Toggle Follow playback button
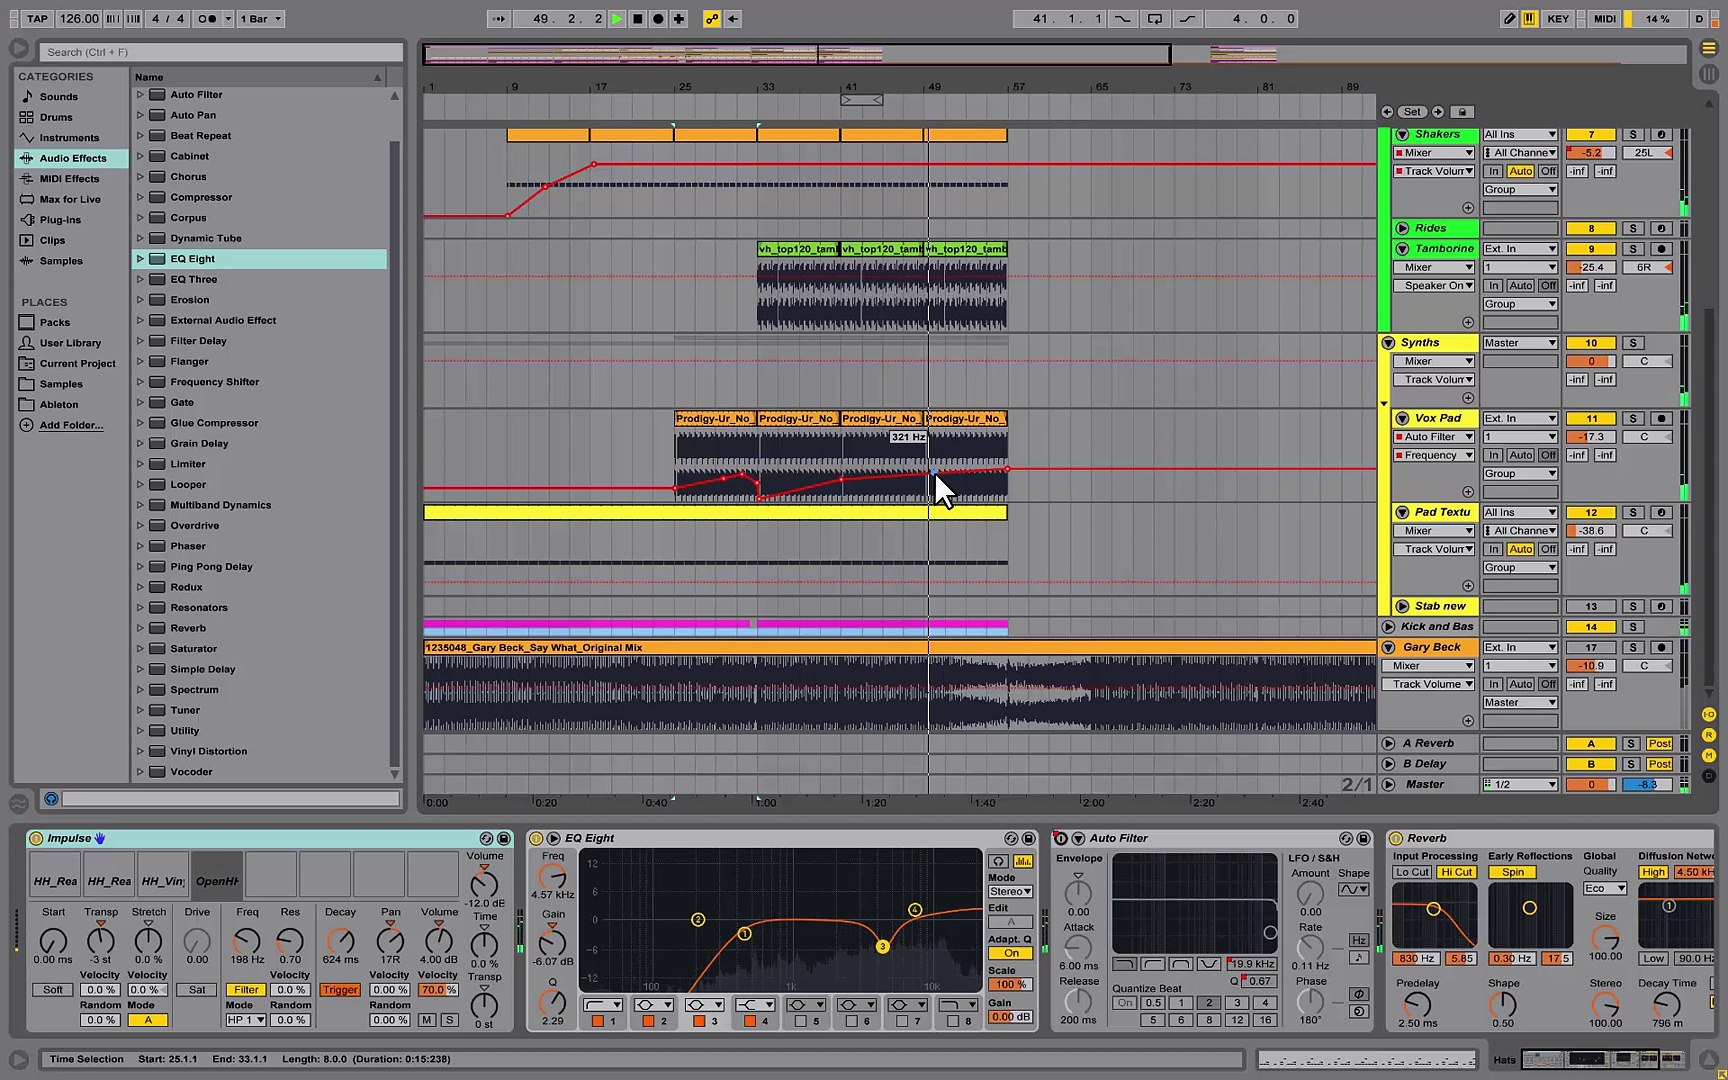 tap(498, 19)
